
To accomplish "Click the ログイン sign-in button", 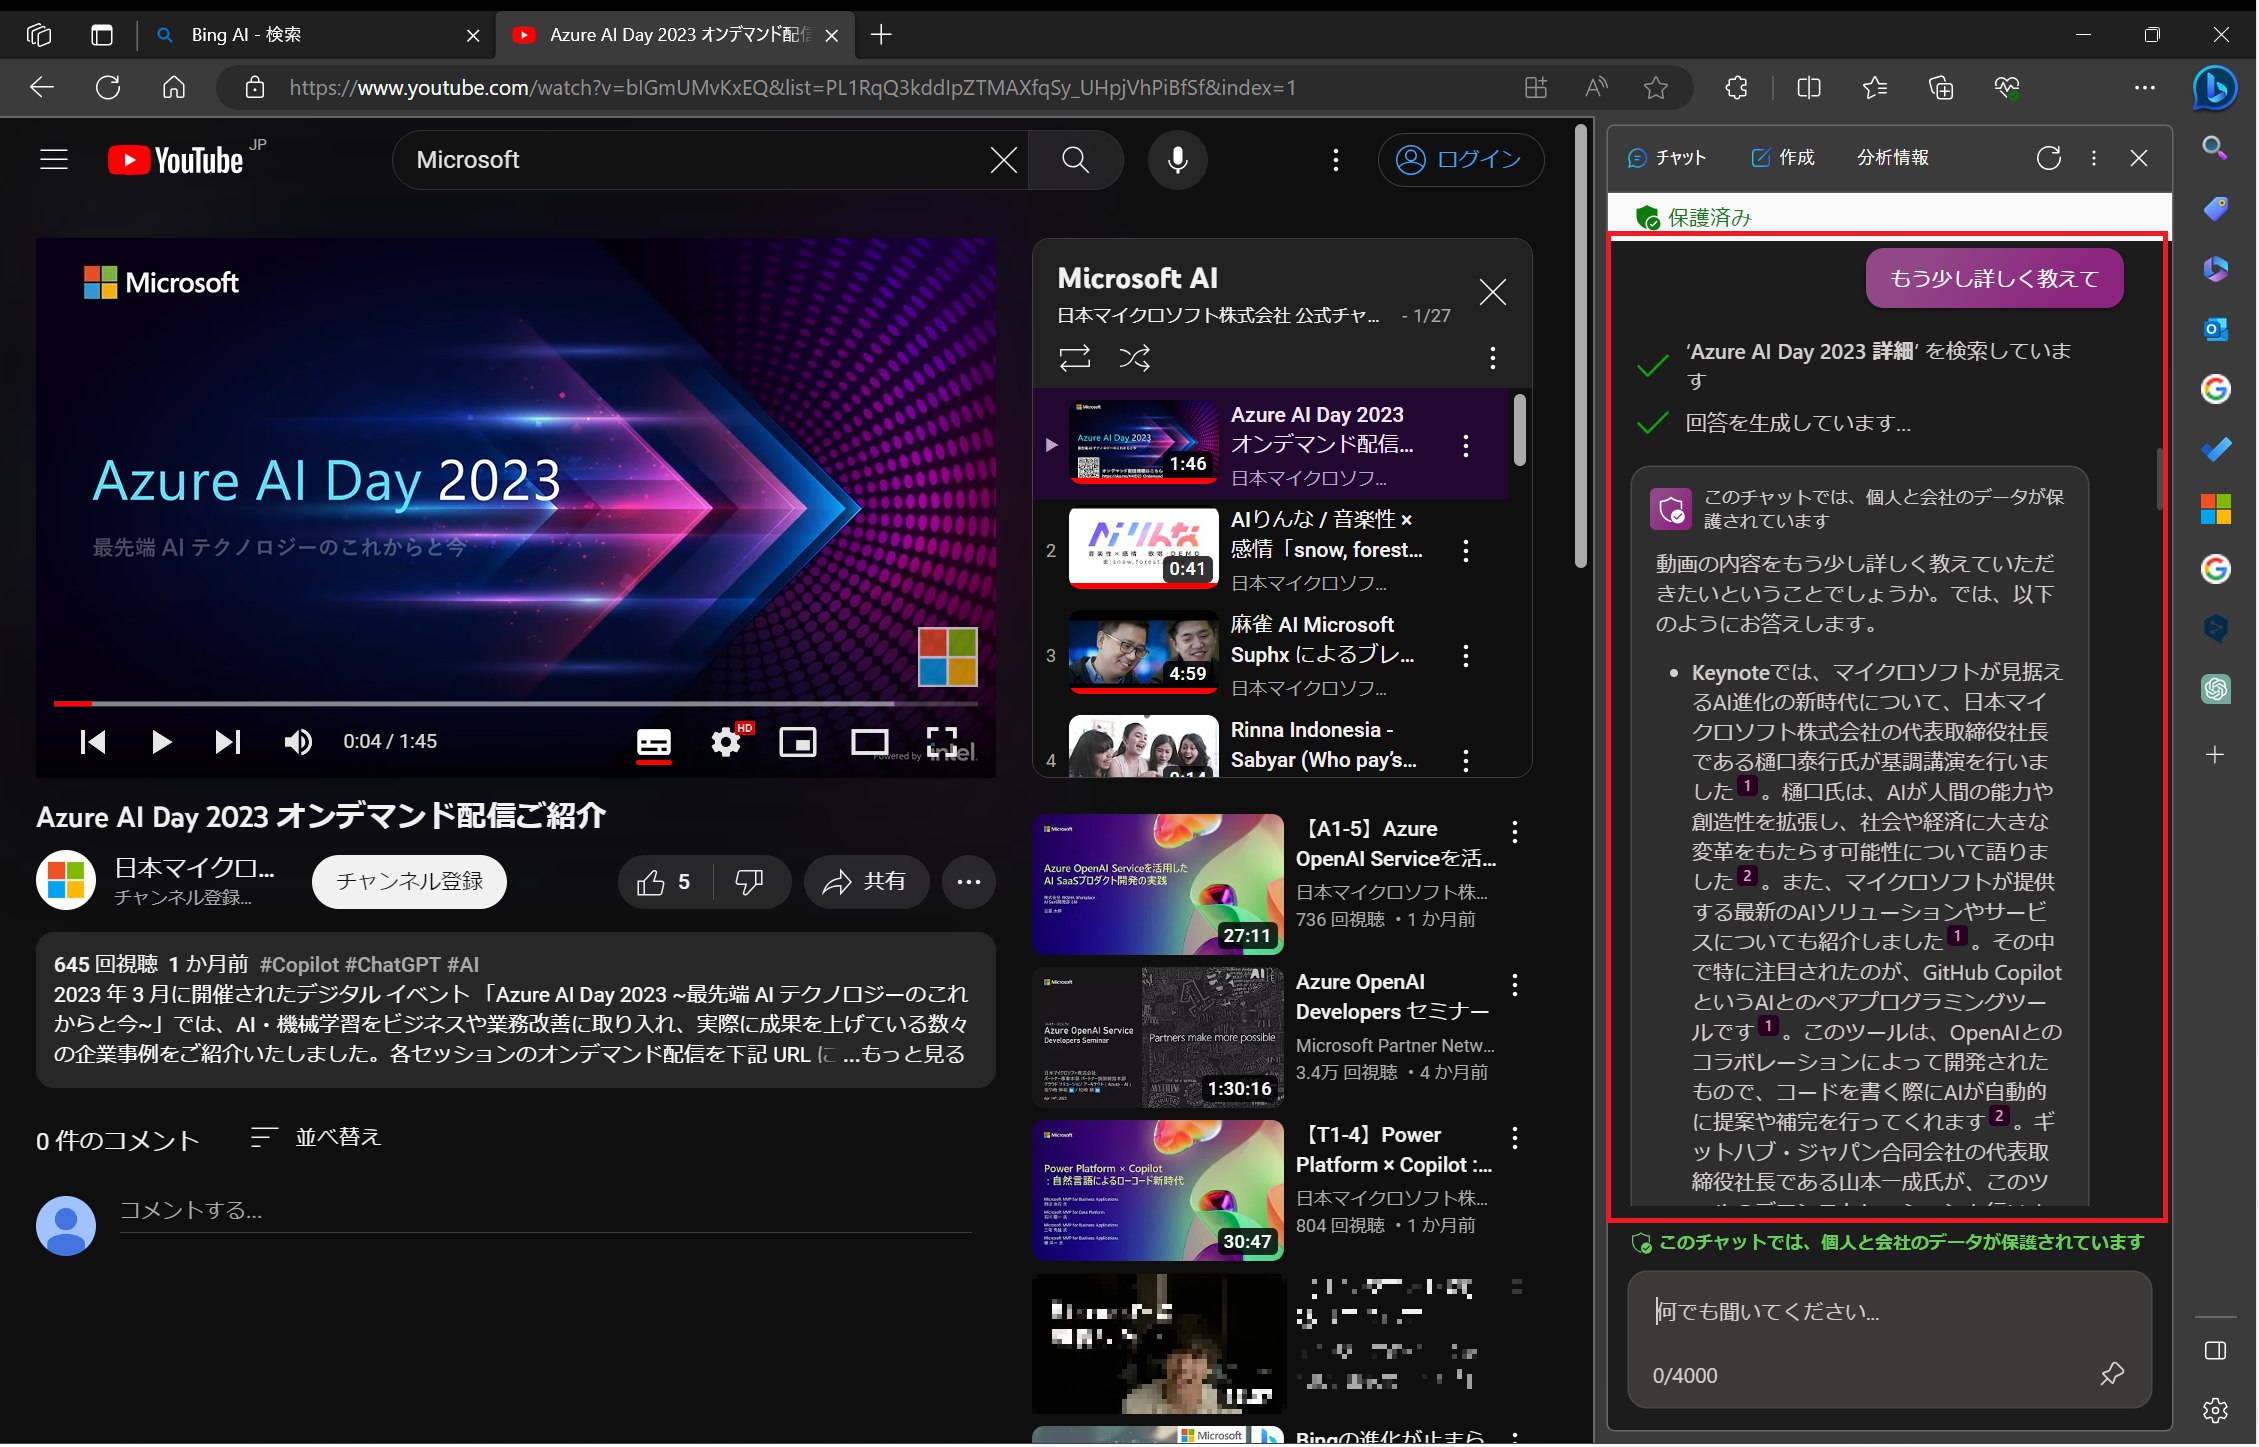I will (1460, 160).
